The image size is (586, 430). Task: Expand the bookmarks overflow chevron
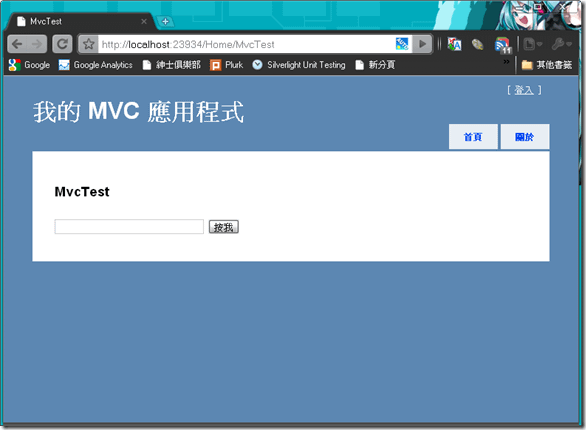[x=506, y=62]
